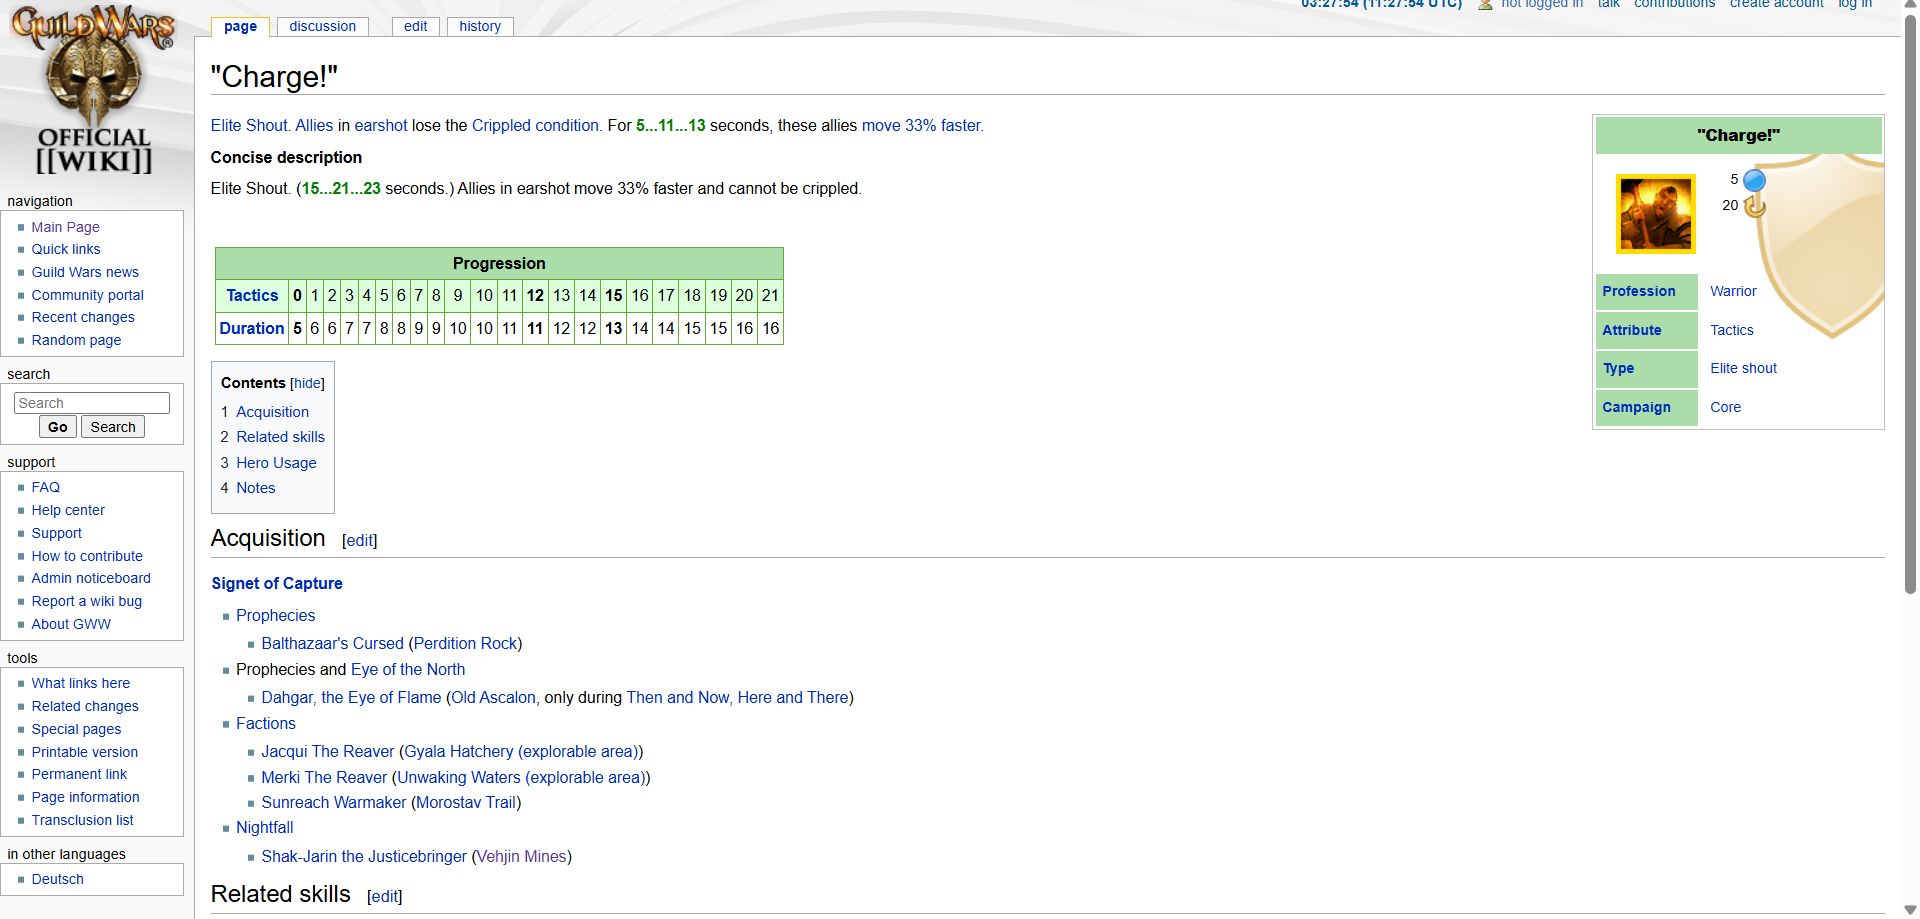Open Dahgar, the Eye of Flame
This screenshot has height=919, width=1920.
(x=351, y=697)
